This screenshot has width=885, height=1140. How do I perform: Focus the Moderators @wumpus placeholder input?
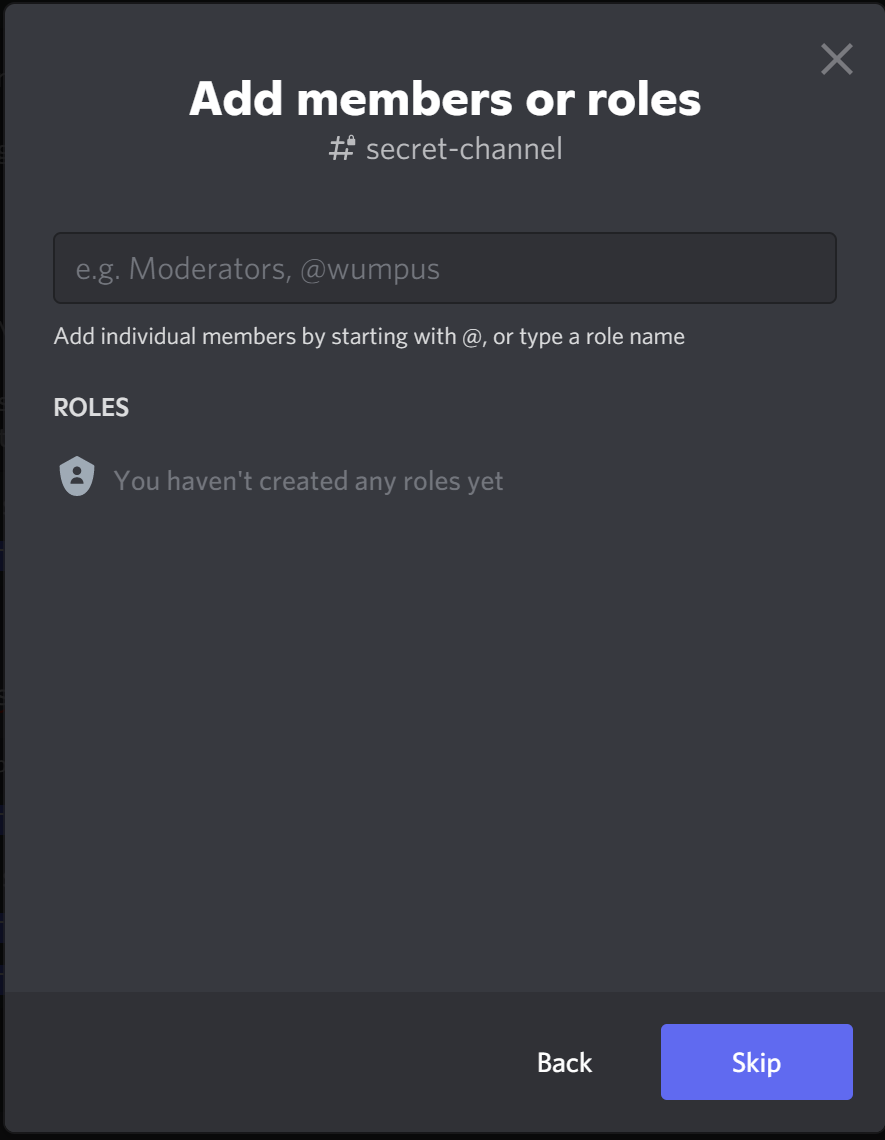444,268
